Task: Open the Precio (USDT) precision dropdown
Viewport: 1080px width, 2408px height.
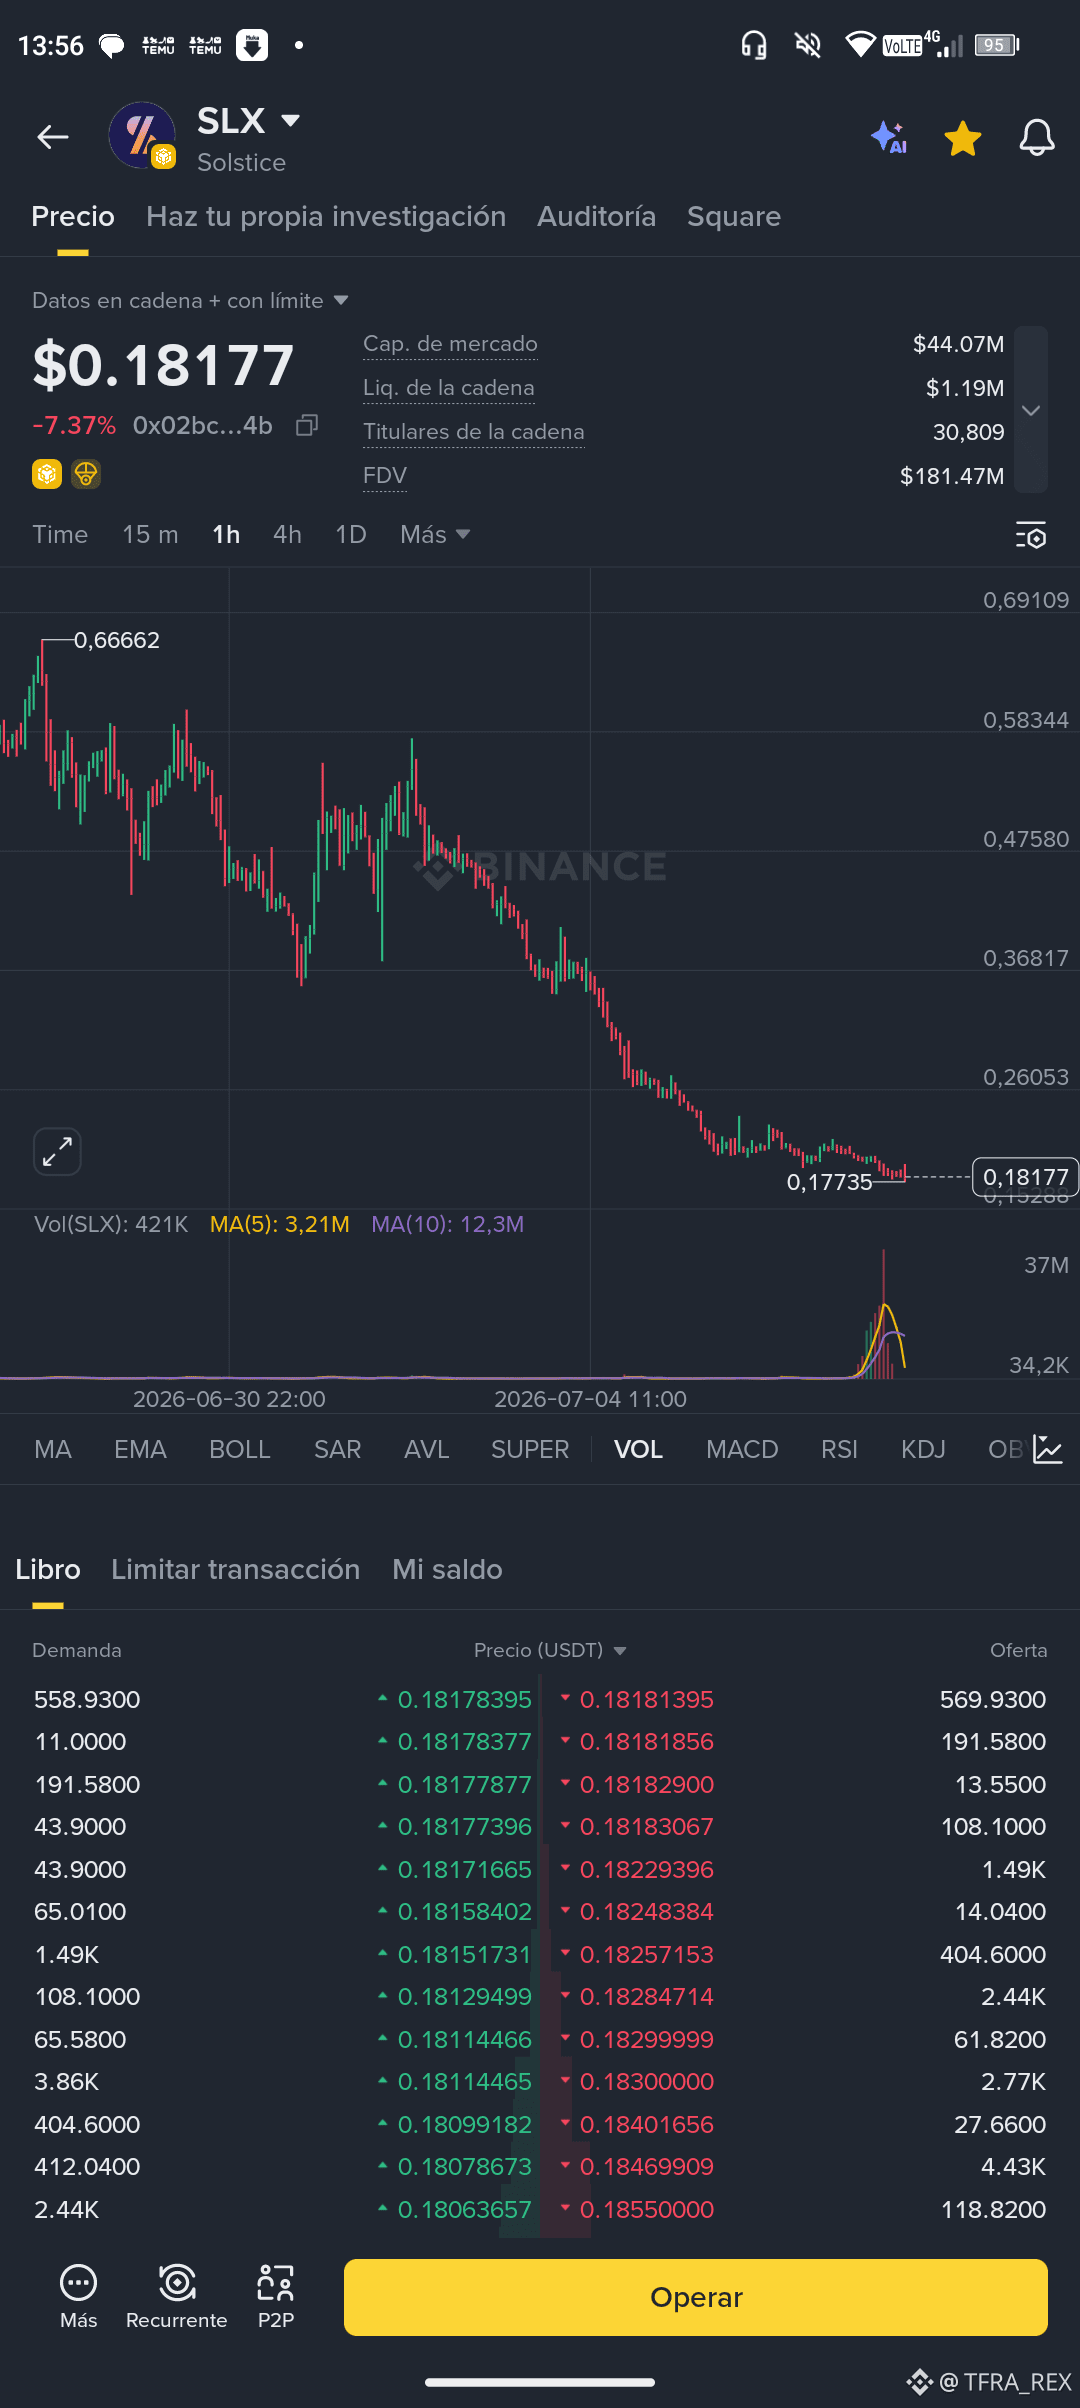Action: [x=550, y=1650]
